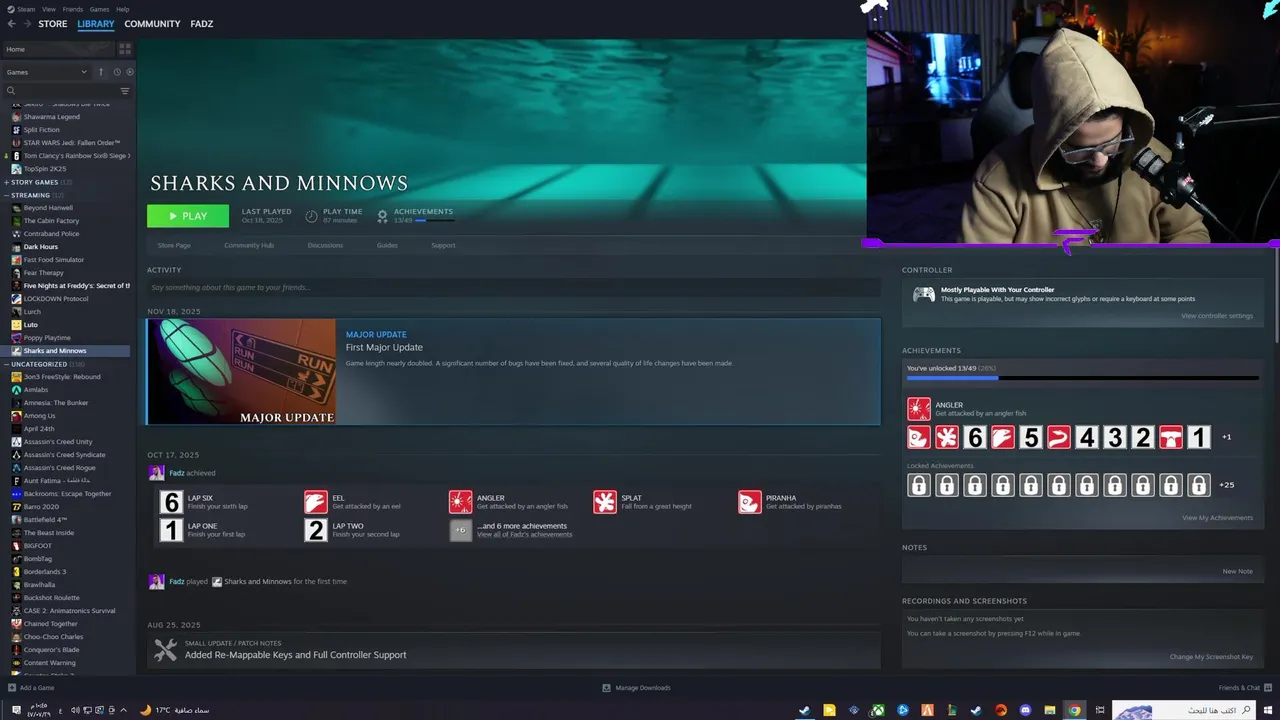
Task: Click the green PLAY button
Action: pyautogui.click(x=188, y=216)
